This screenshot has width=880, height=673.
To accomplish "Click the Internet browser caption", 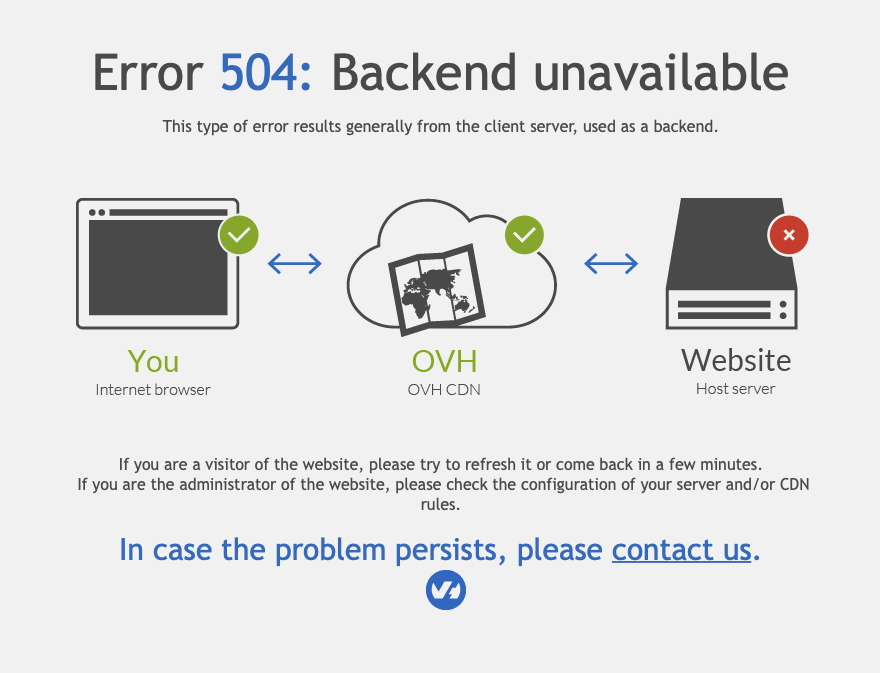I will click(153, 390).
